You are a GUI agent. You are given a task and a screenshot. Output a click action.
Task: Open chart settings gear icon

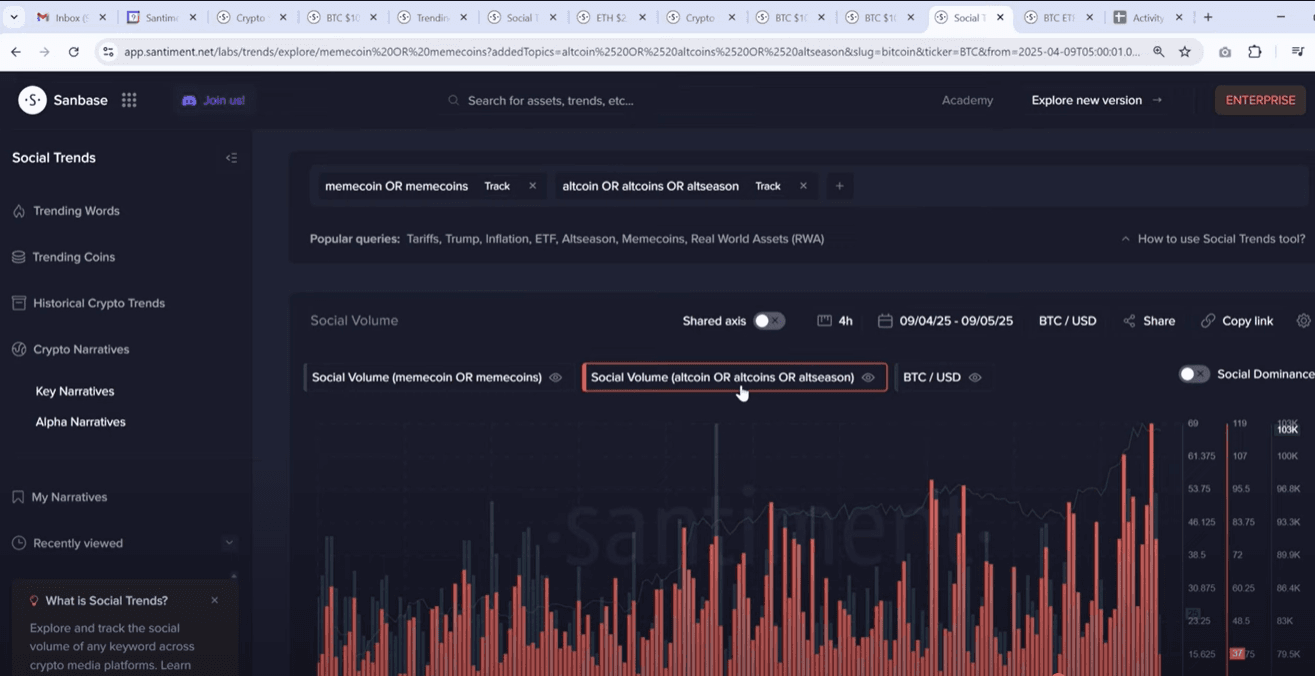[1303, 321]
